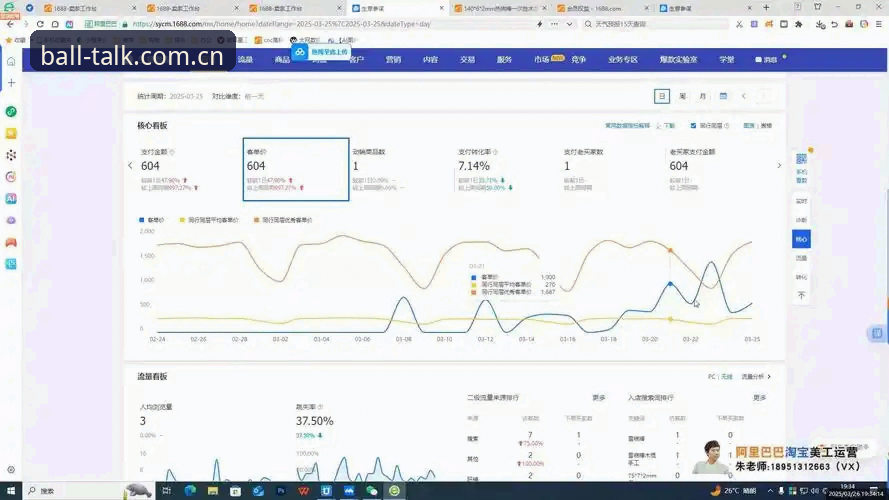Select the 支付转化率 7.14% metric card
The image size is (889, 500).
(507, 169)
